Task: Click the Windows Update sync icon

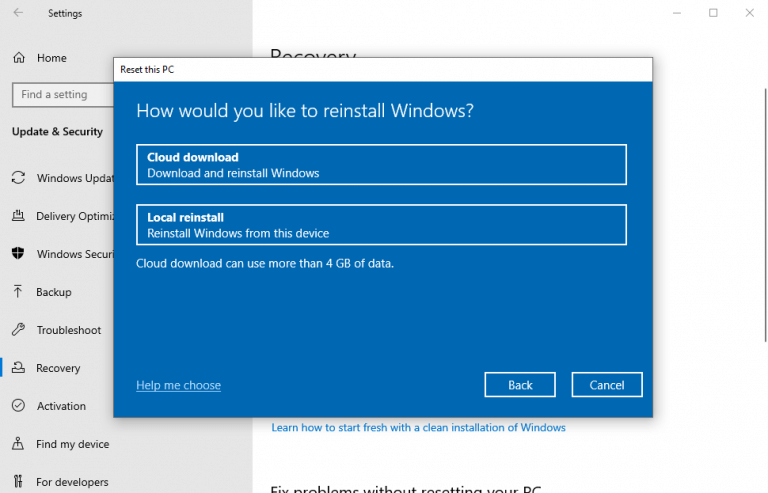Action: [x=18, y=178]
